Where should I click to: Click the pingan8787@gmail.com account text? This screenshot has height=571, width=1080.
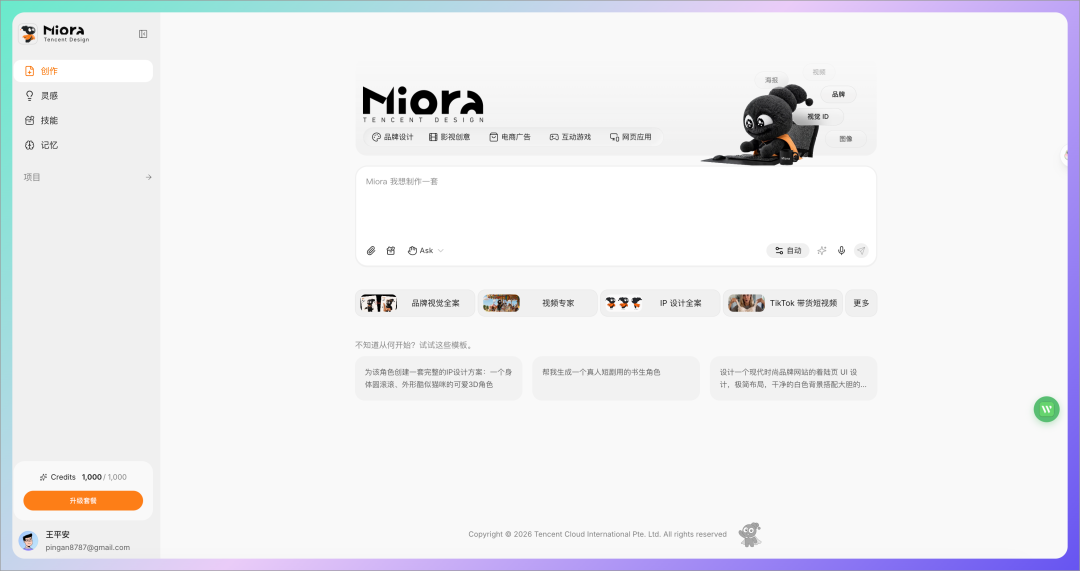87,548
